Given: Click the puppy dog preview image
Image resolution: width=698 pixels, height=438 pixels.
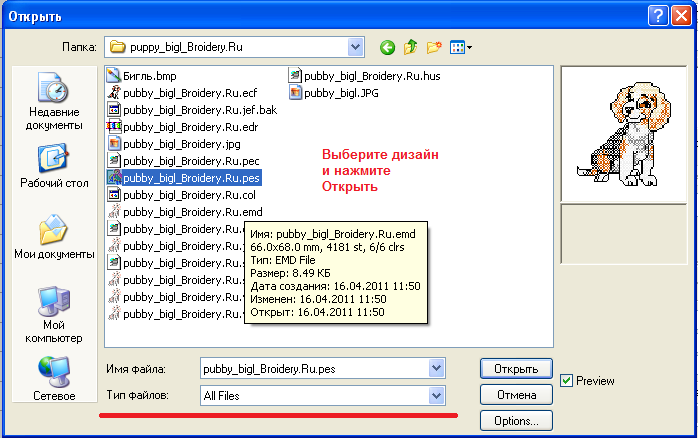Looking at the screenshot, I should [x=623, y=134].
